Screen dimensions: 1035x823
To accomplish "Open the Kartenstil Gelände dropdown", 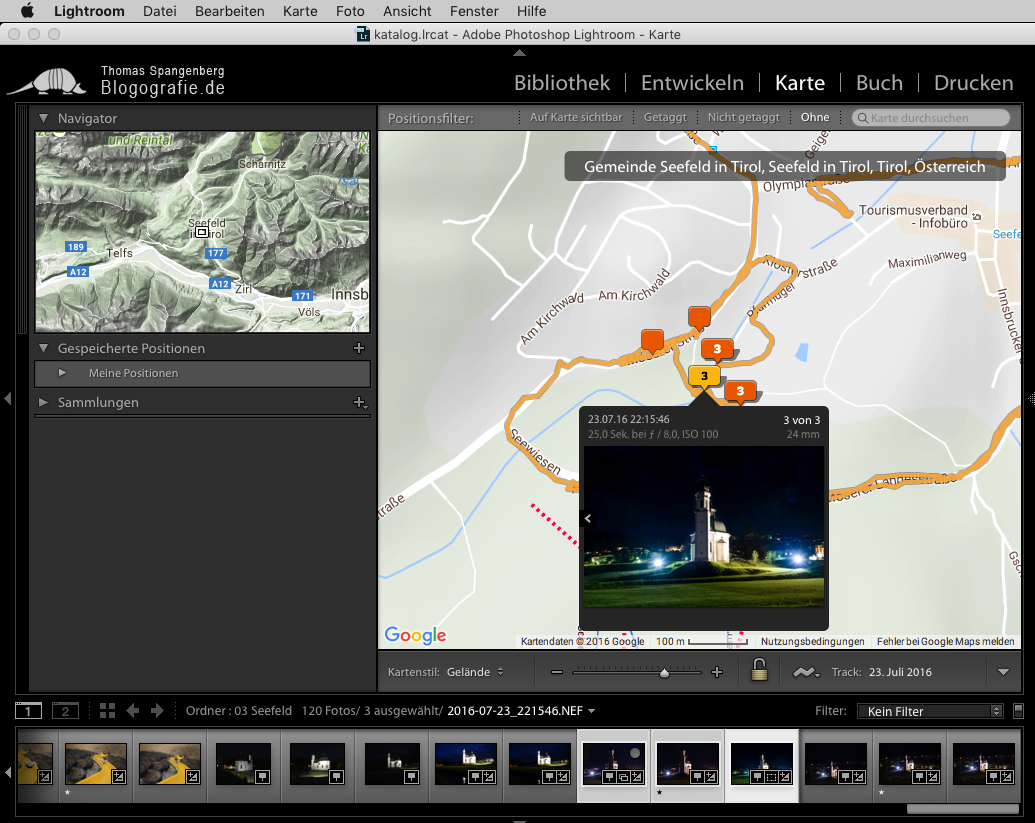I will coord(475,672).
